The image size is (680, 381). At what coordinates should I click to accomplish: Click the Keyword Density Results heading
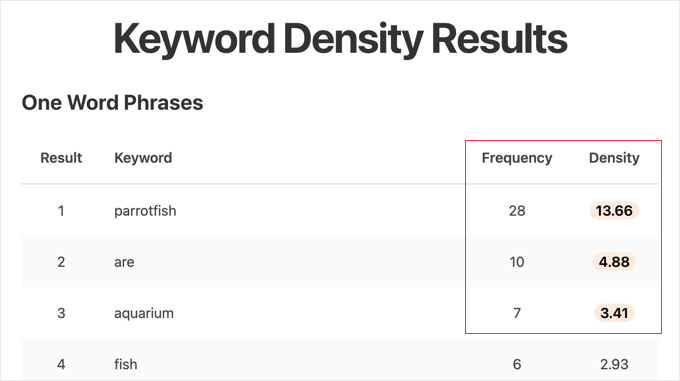340,39
